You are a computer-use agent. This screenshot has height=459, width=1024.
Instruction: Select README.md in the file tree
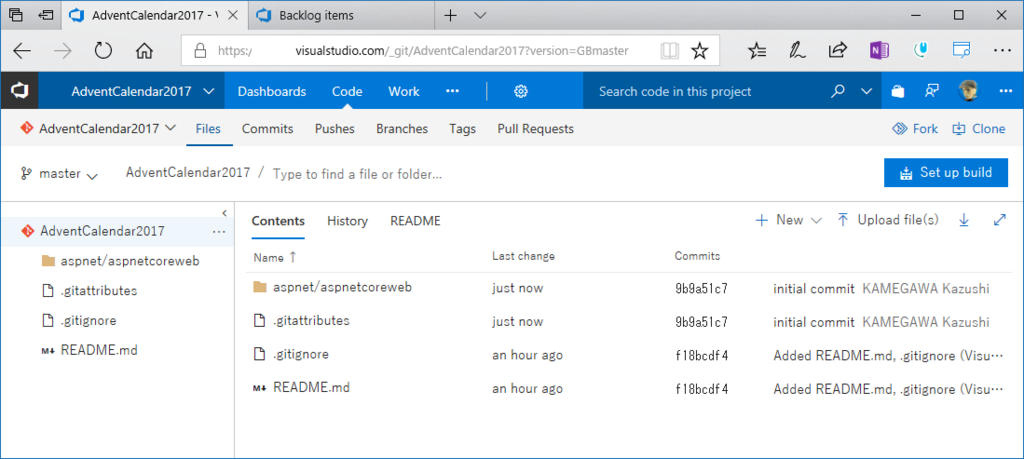coord(99,351)
